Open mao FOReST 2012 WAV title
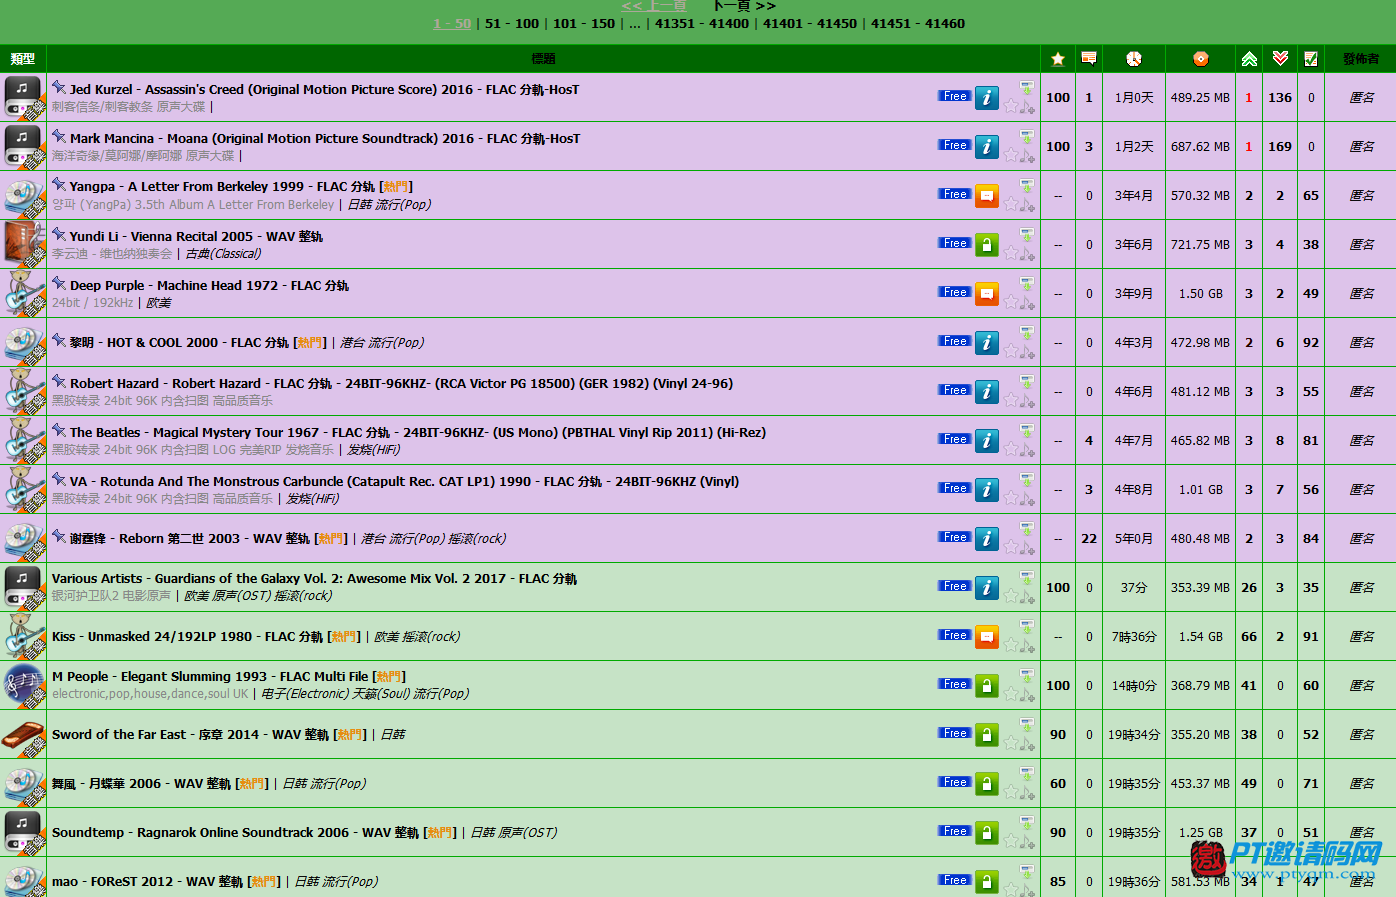The width and height of the screenshot is (1396, 897). pos(147,881)
